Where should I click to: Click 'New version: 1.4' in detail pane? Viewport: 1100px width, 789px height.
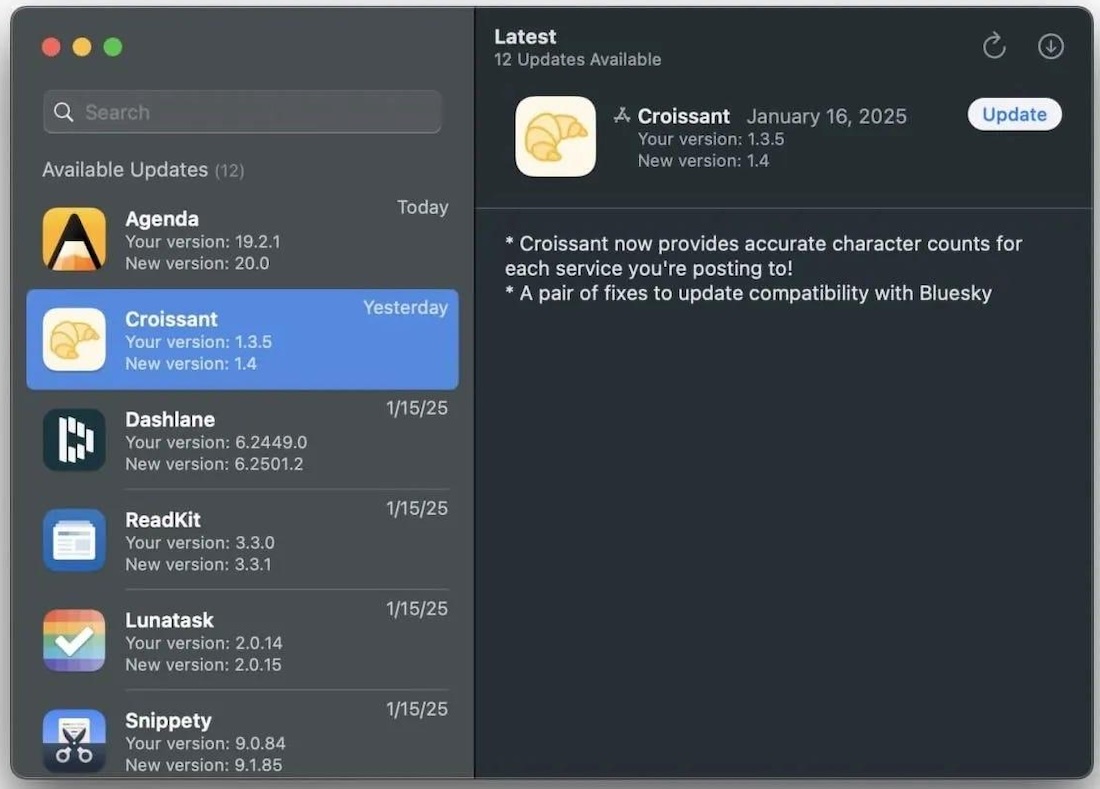(x=703, y=161)
